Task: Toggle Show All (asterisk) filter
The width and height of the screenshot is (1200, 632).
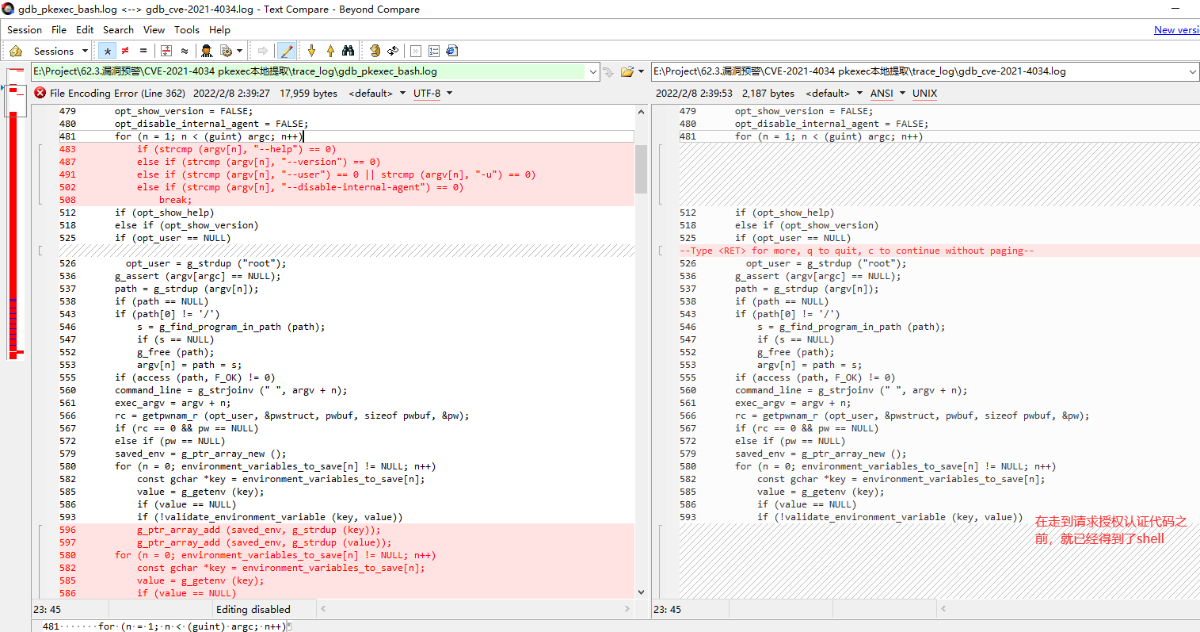Action: tap(108, 50)
